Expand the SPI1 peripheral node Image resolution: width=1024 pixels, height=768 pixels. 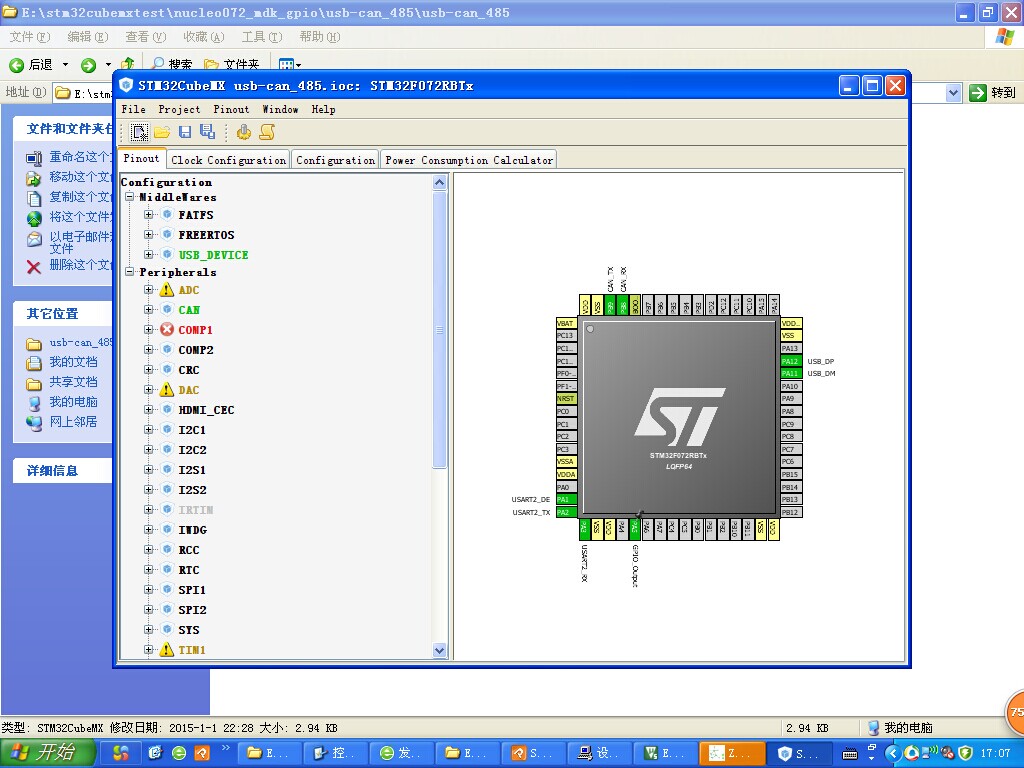pyautogui.click(x=149, y=589)
